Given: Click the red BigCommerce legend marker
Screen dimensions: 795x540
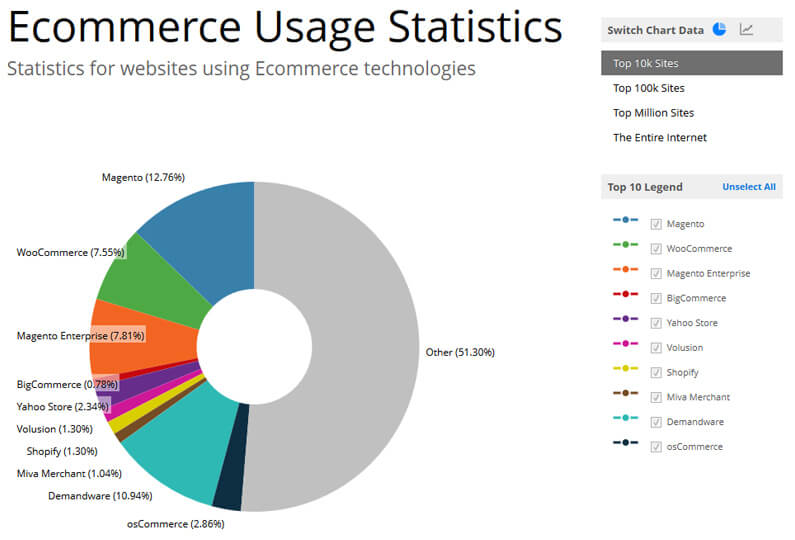Looking at the screenshot, I should 625,294.
